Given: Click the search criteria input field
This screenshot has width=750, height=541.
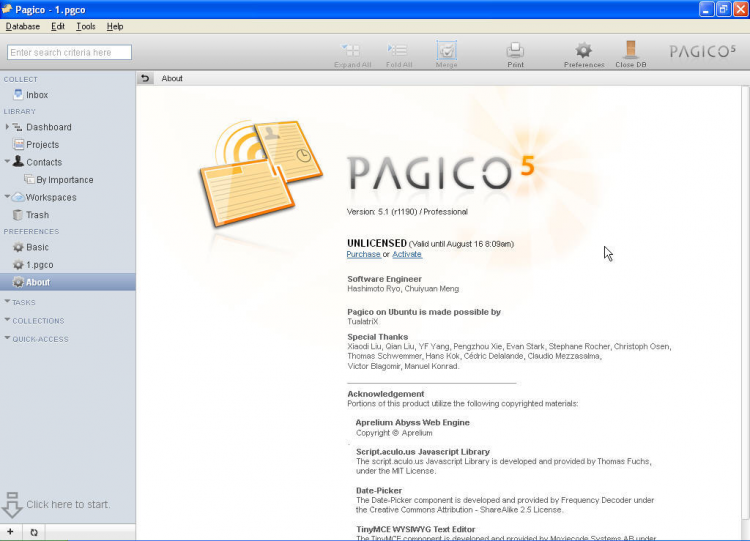Looking at the screenshot, I should [x=69, y=52].
